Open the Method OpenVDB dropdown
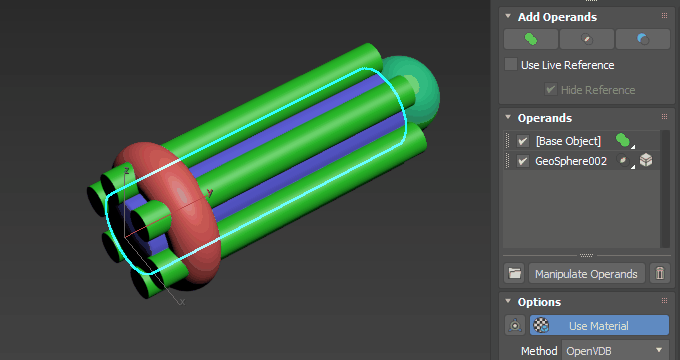The width and height of the screenshot is (680, 360). pos(615,350)
